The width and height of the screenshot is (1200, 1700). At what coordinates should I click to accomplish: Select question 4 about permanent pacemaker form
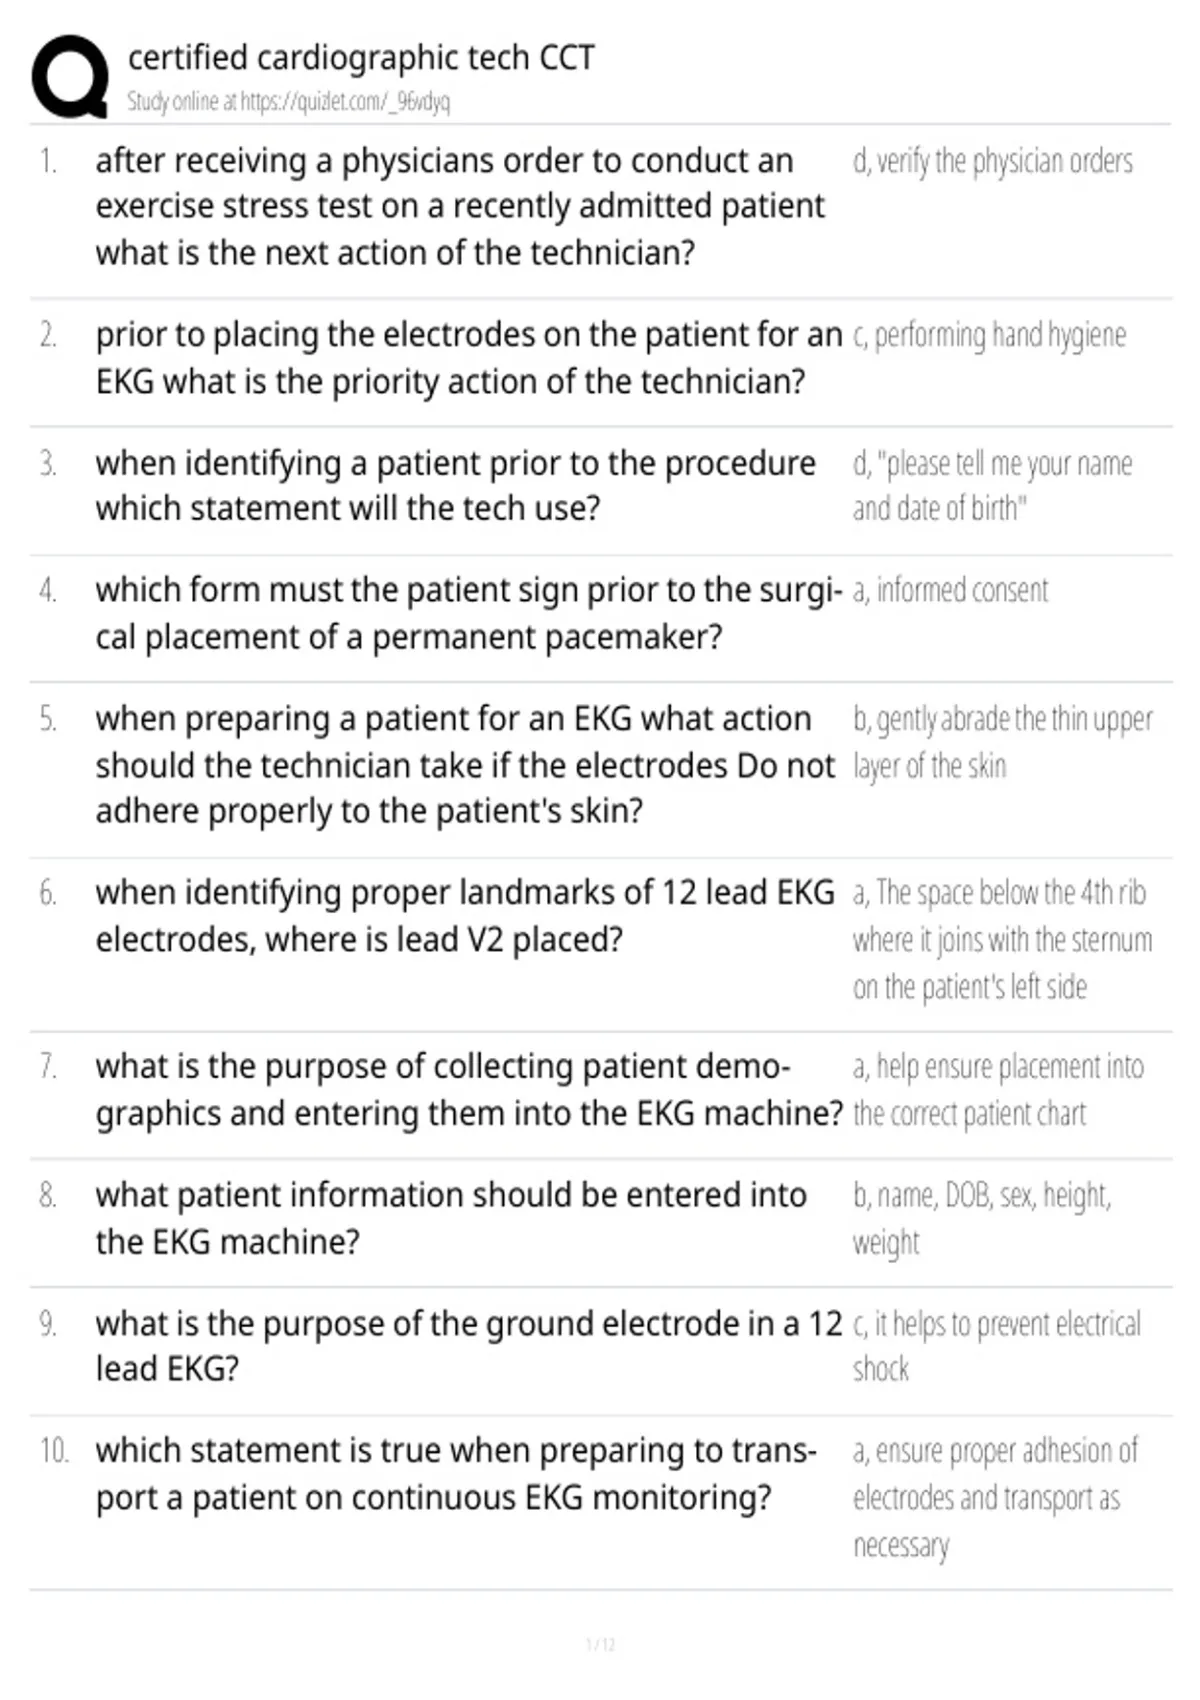[x=469, y=613]
